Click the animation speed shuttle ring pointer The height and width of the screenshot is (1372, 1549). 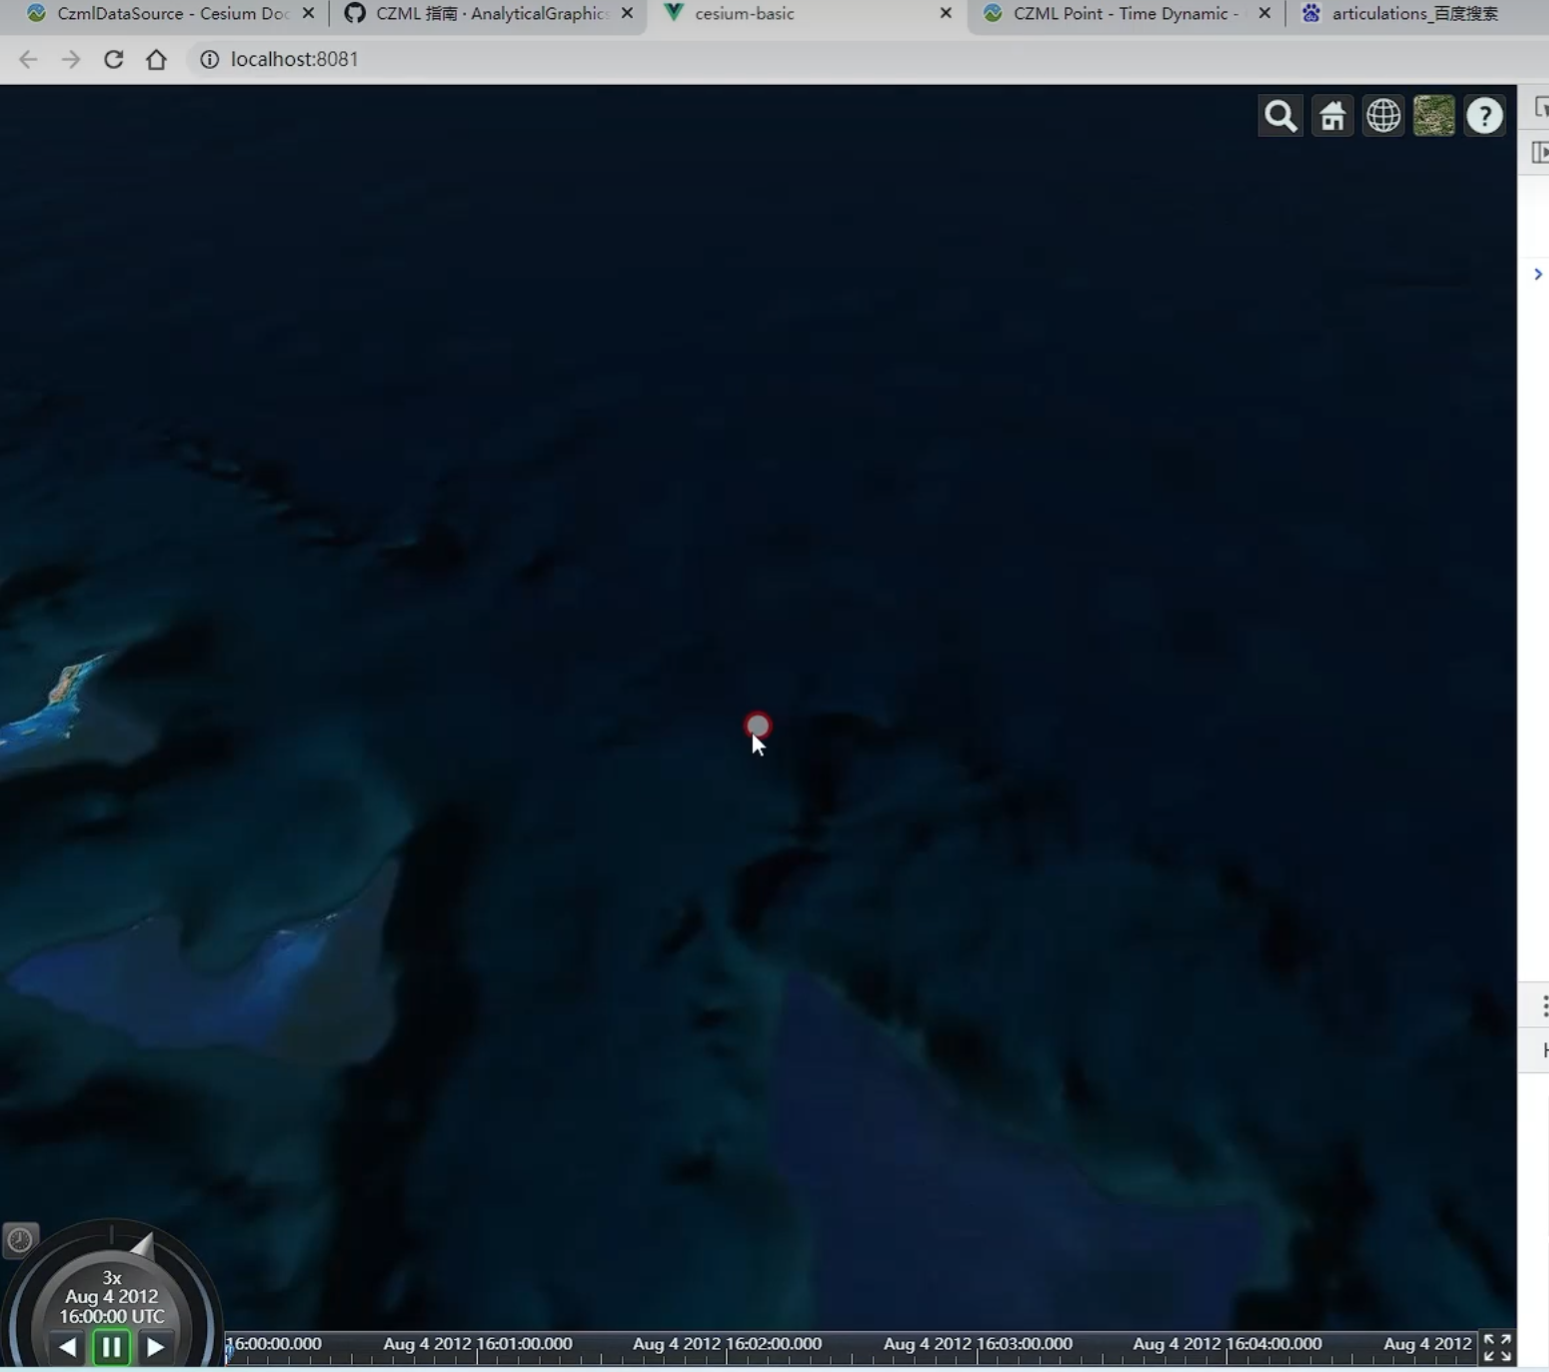click(x=143, y=1245)
